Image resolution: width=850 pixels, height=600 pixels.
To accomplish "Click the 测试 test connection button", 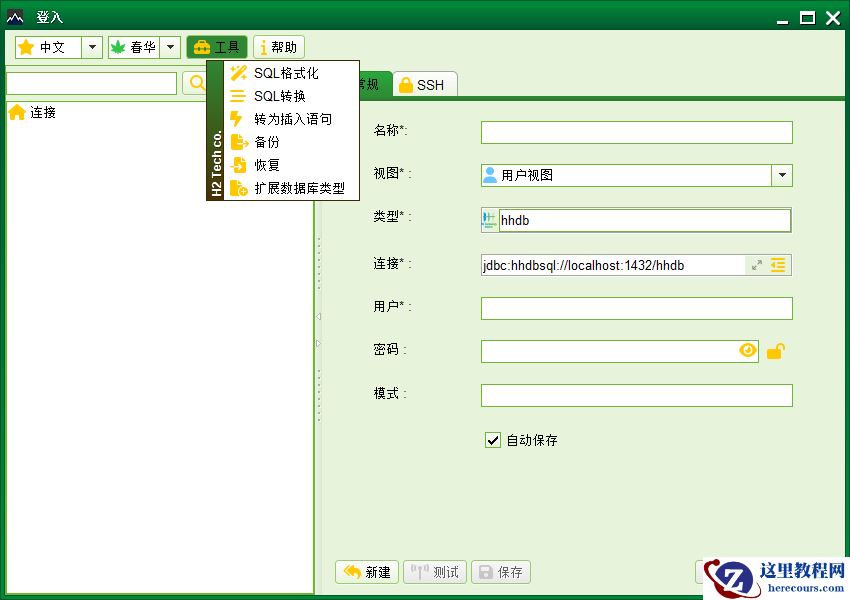I will (434, 571).
